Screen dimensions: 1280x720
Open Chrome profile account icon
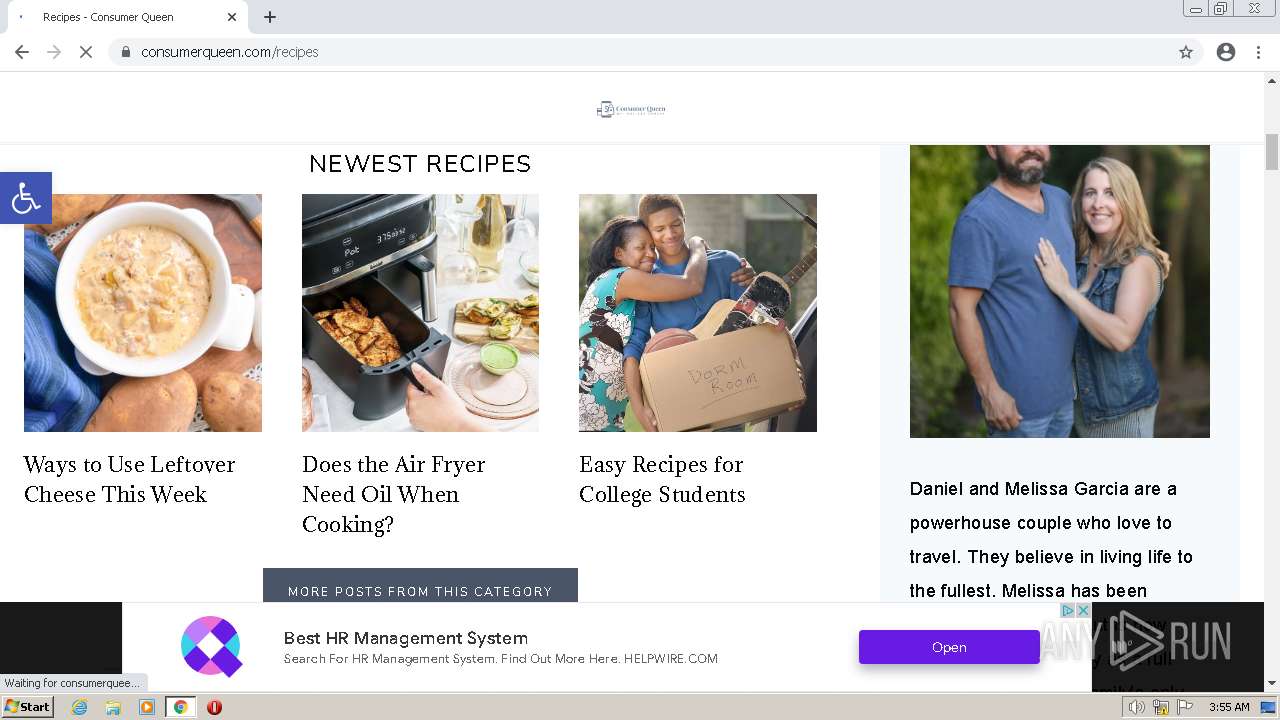[1226, 52]
